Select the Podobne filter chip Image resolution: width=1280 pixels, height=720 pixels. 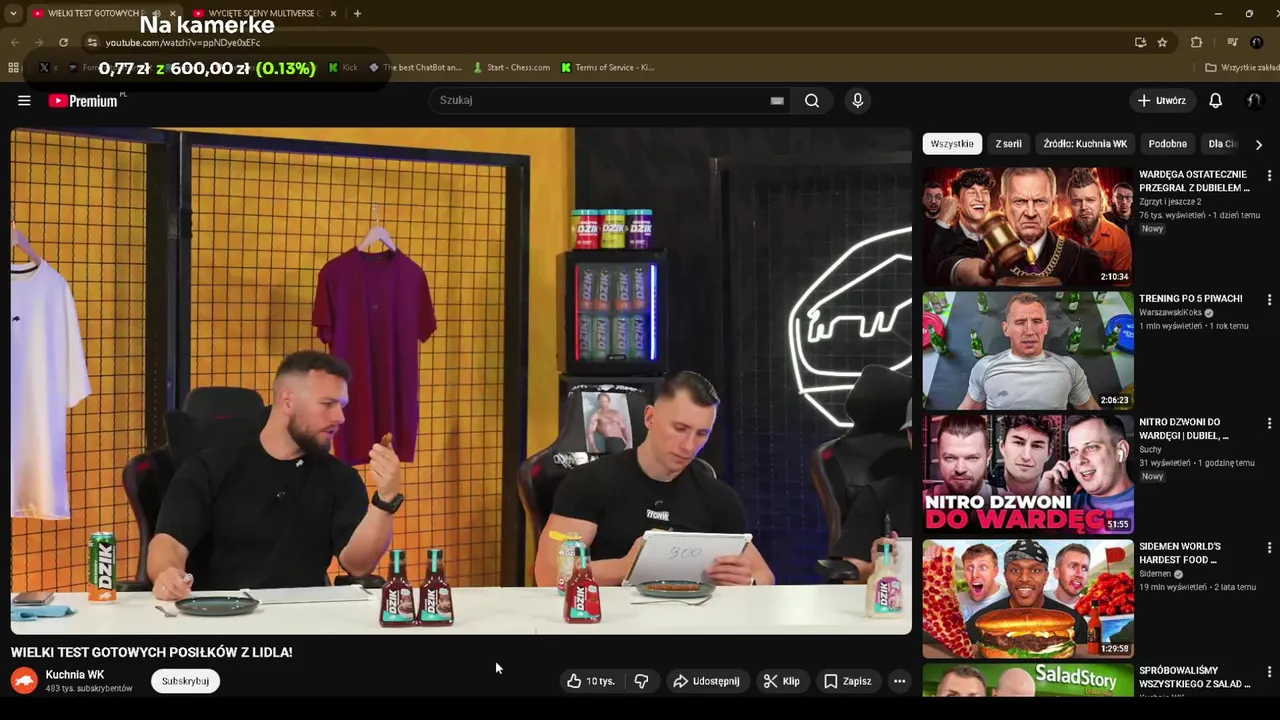tap(1167, 144)
